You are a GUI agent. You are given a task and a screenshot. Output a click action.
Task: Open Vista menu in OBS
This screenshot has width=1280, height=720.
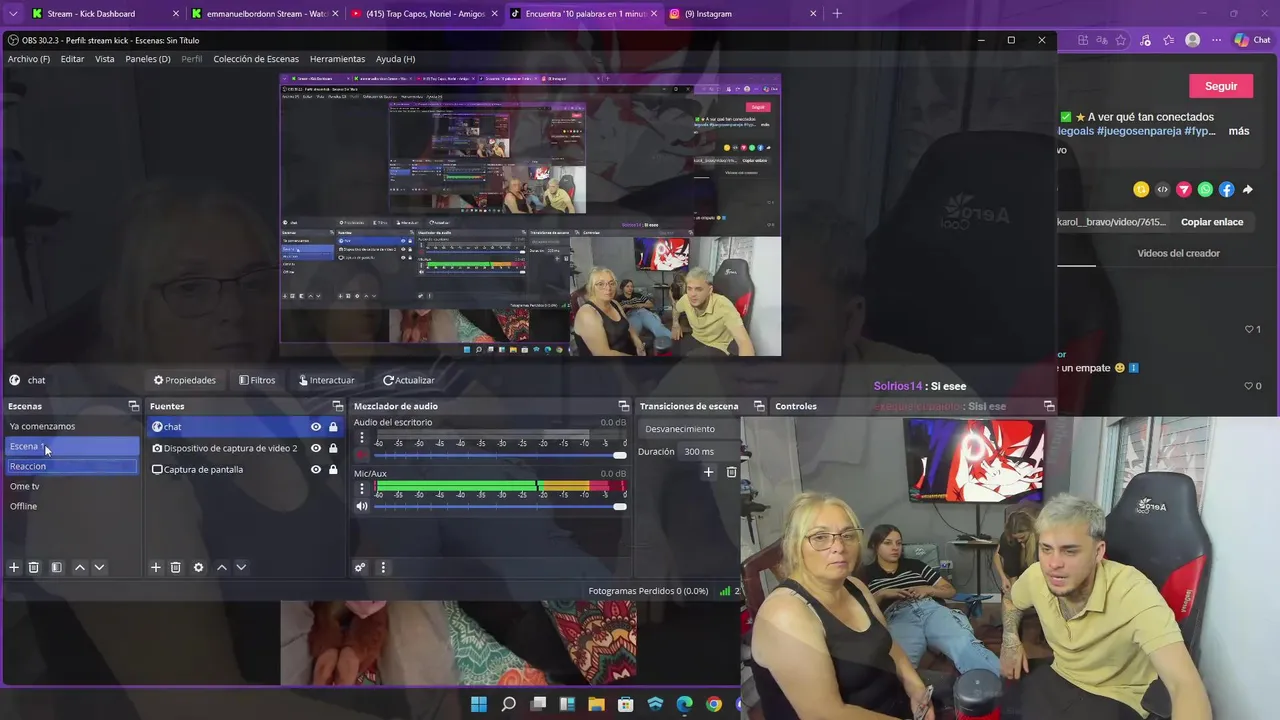click(105, 59)
